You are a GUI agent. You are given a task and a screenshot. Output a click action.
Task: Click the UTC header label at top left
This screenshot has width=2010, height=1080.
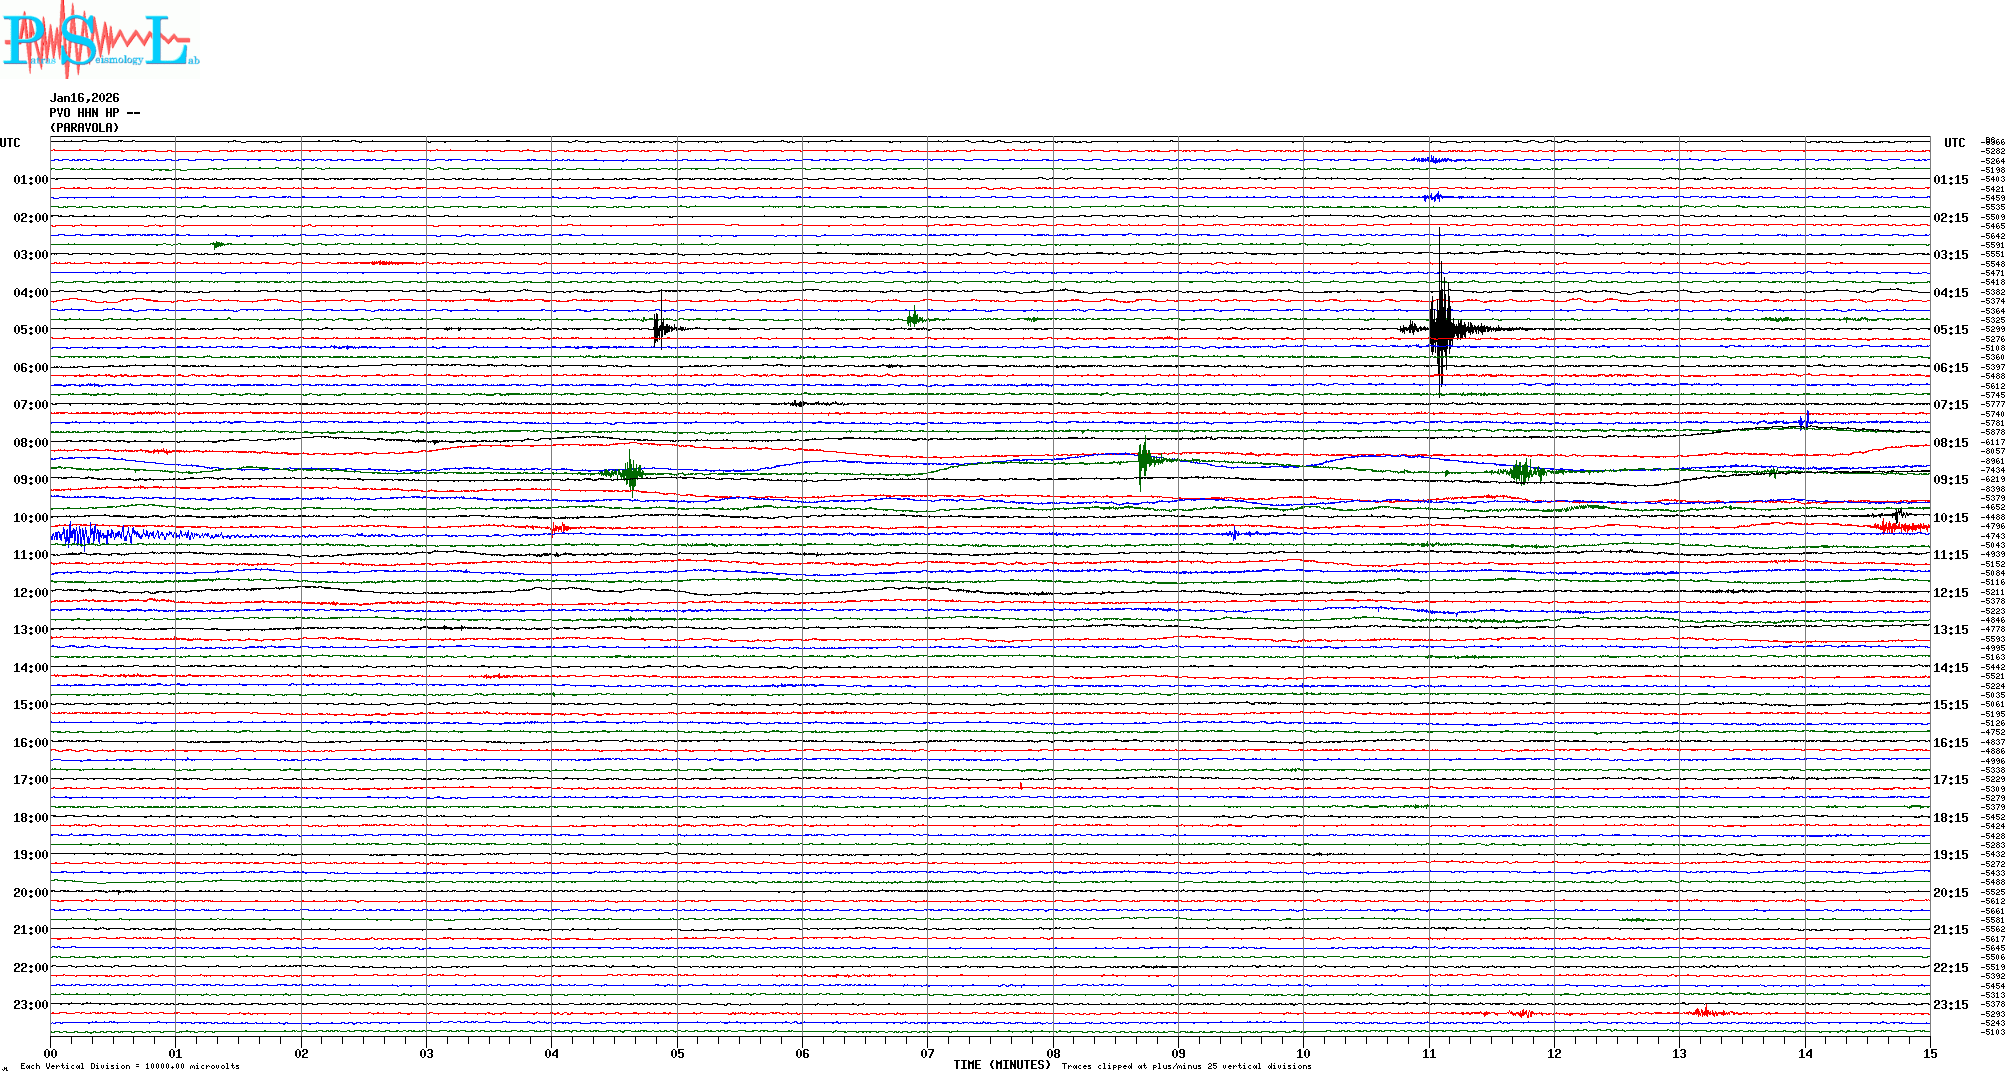pyautogui.click(x=10, y=143)
